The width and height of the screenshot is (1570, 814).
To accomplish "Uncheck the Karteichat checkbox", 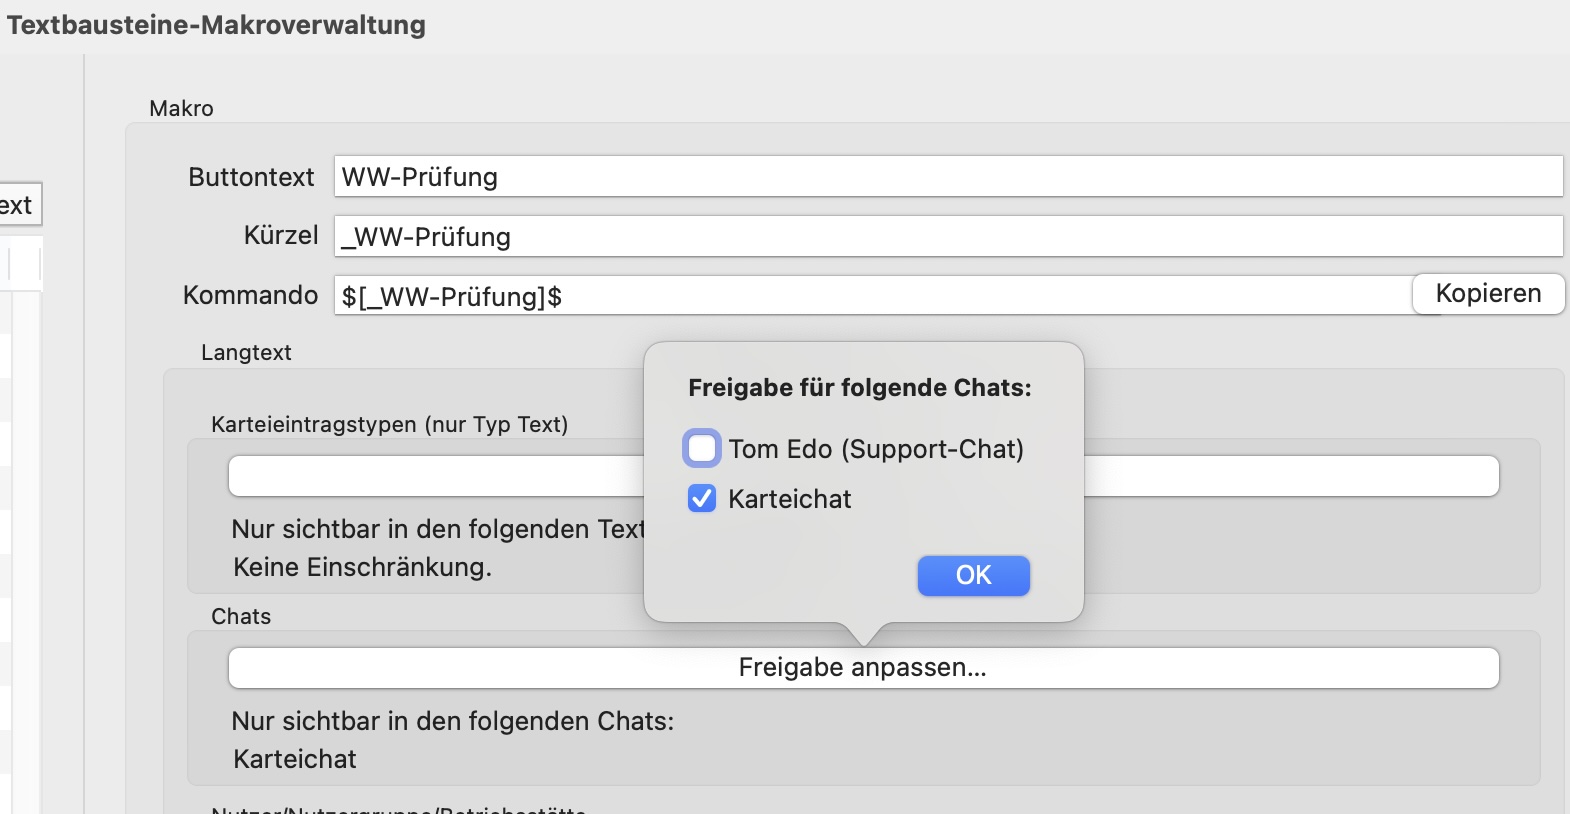I will [x=702, y=498].
